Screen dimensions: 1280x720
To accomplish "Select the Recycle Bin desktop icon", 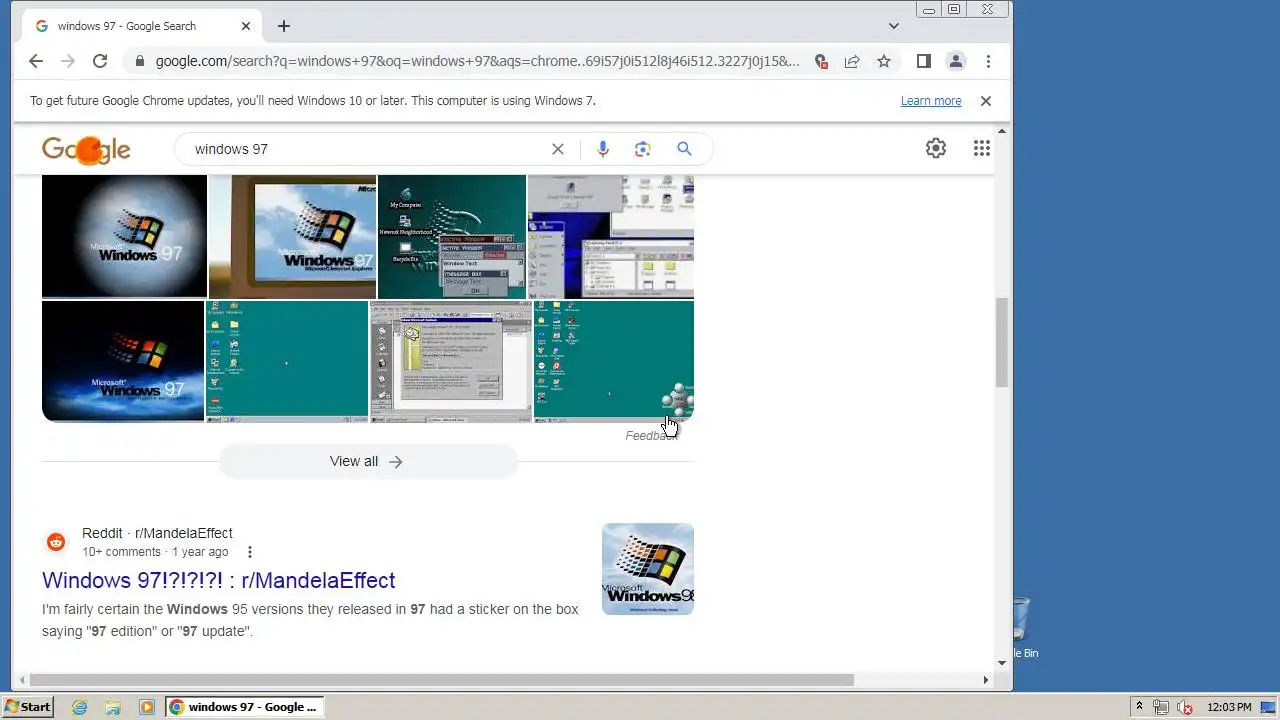I will click(1021, 628).
